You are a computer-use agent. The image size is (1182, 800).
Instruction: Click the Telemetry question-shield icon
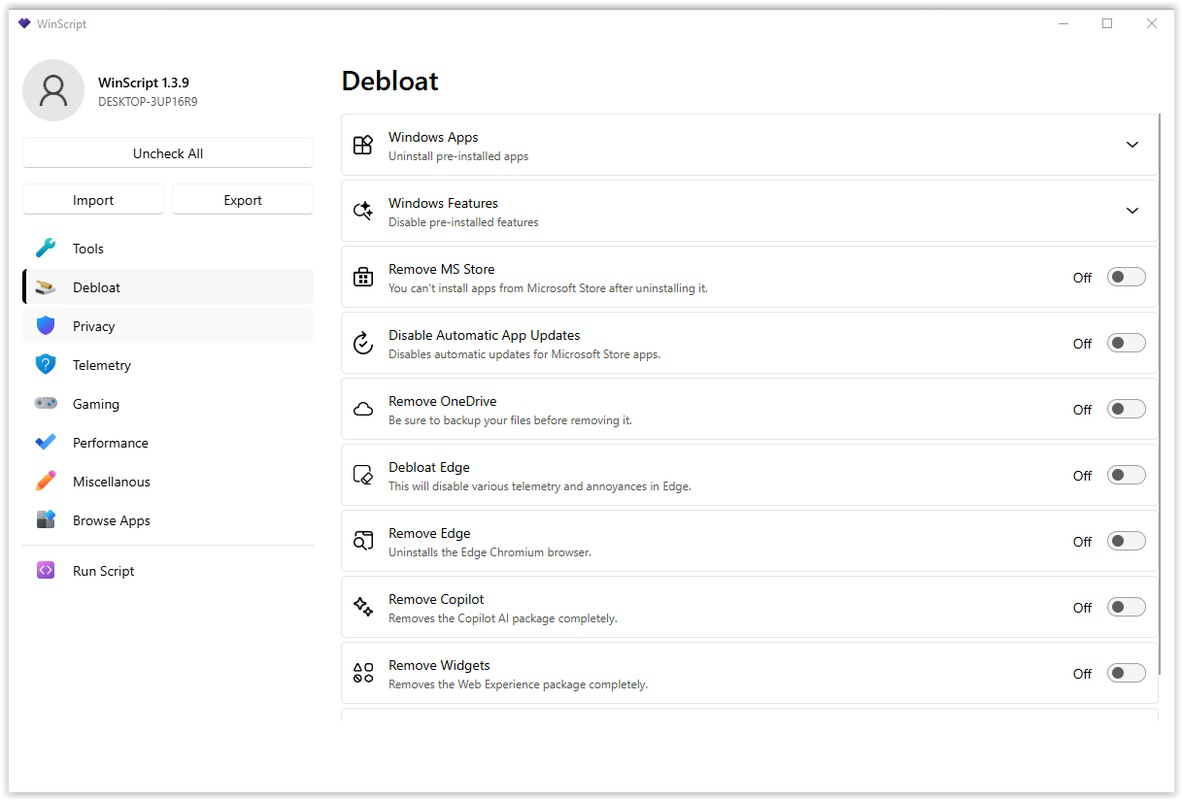(x=45, y=365)
